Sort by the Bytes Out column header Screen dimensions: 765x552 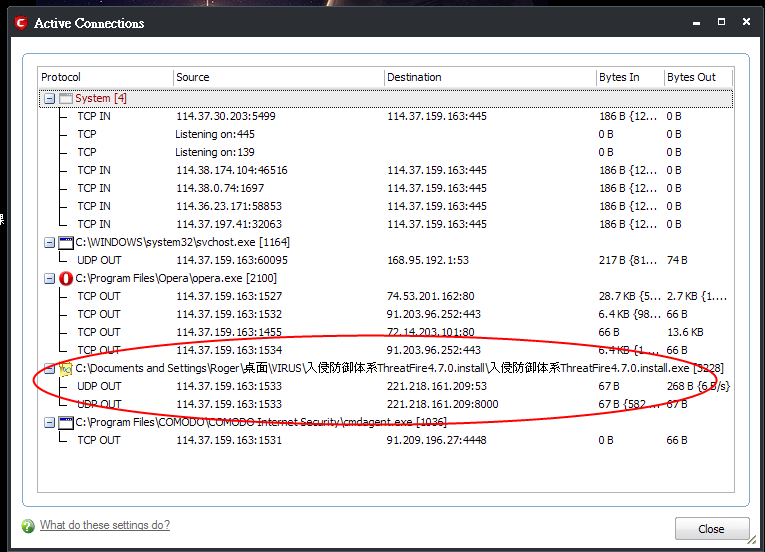click(x=699, y=77)
